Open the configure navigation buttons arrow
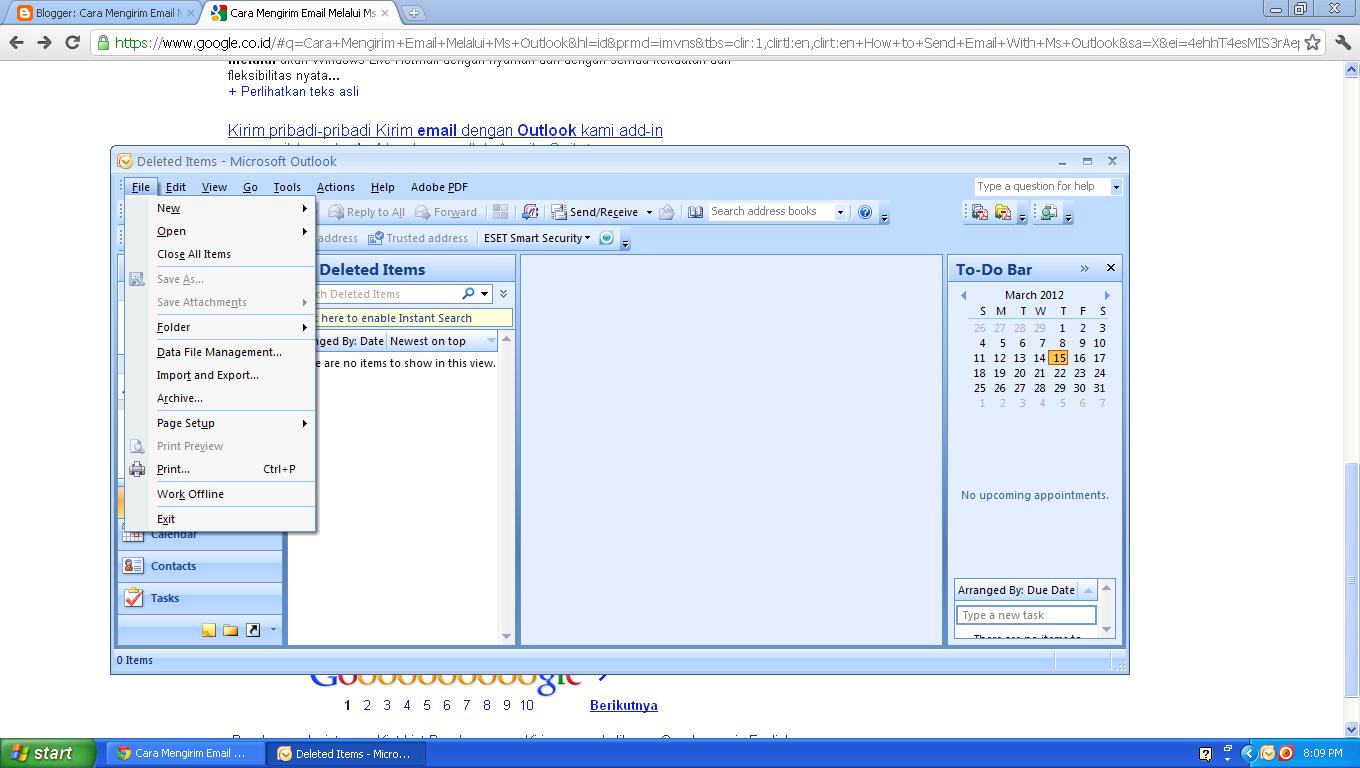 pos(273,630)
